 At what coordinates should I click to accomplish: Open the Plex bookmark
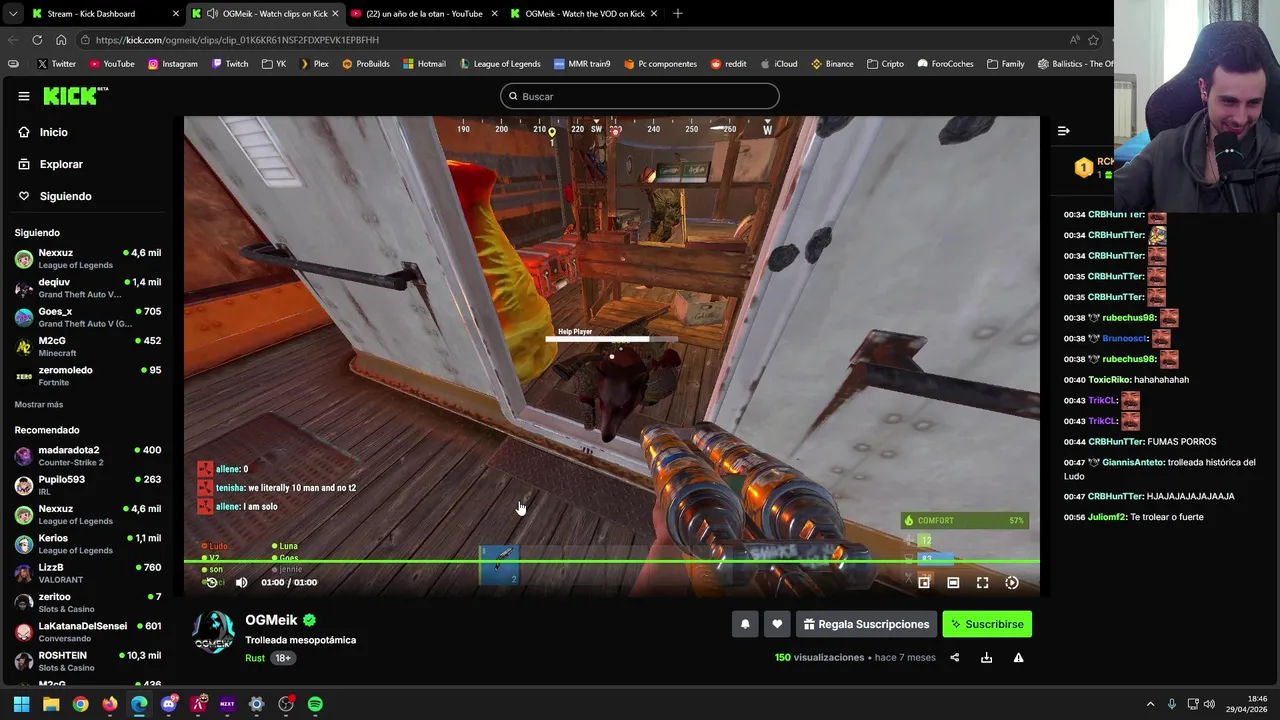point(314,64)
